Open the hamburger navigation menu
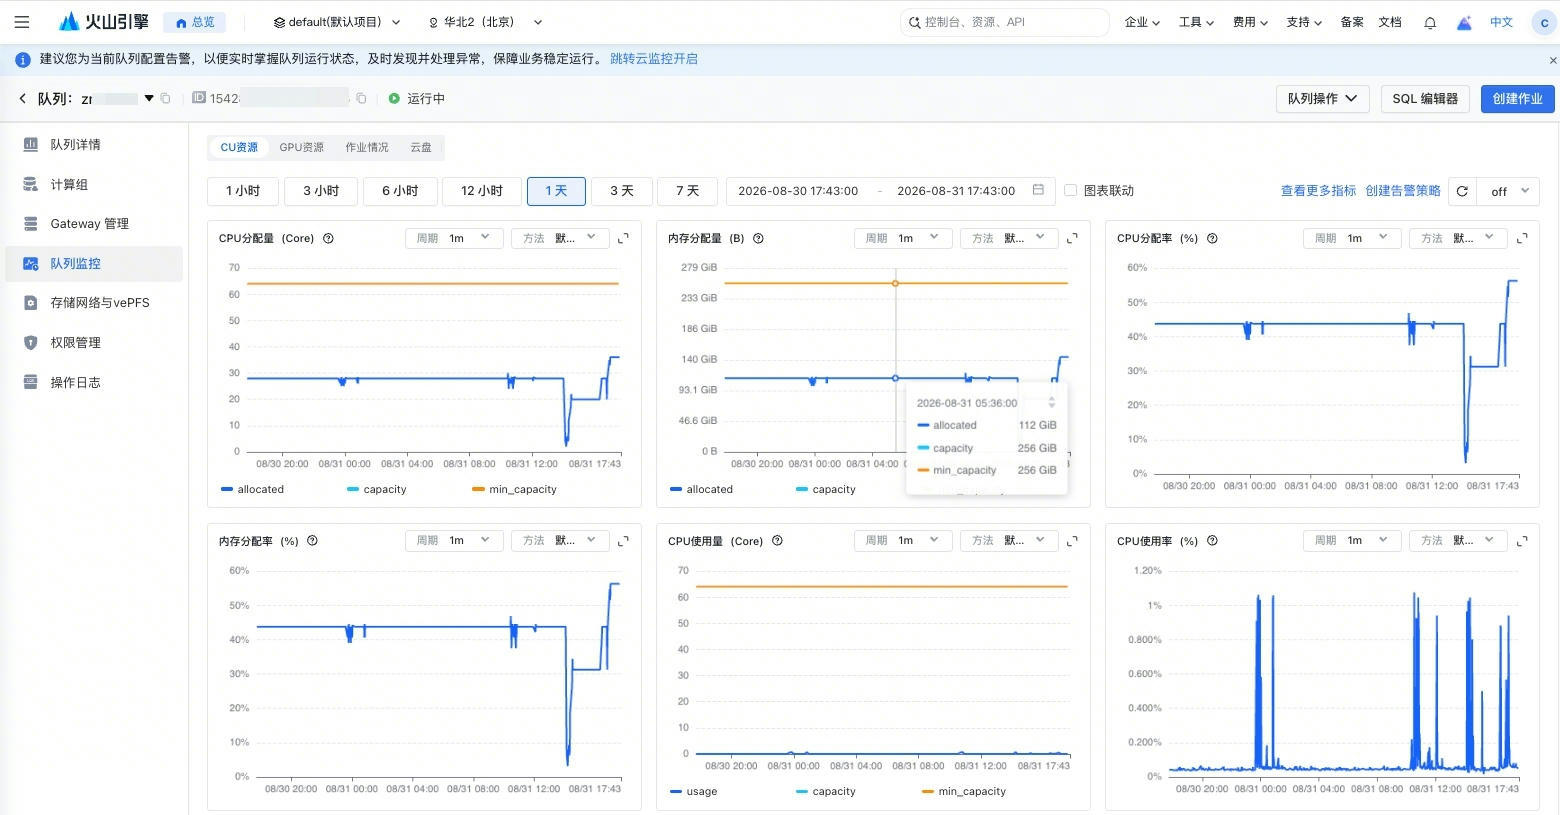 pyautogui.click(x=22, y=22)
